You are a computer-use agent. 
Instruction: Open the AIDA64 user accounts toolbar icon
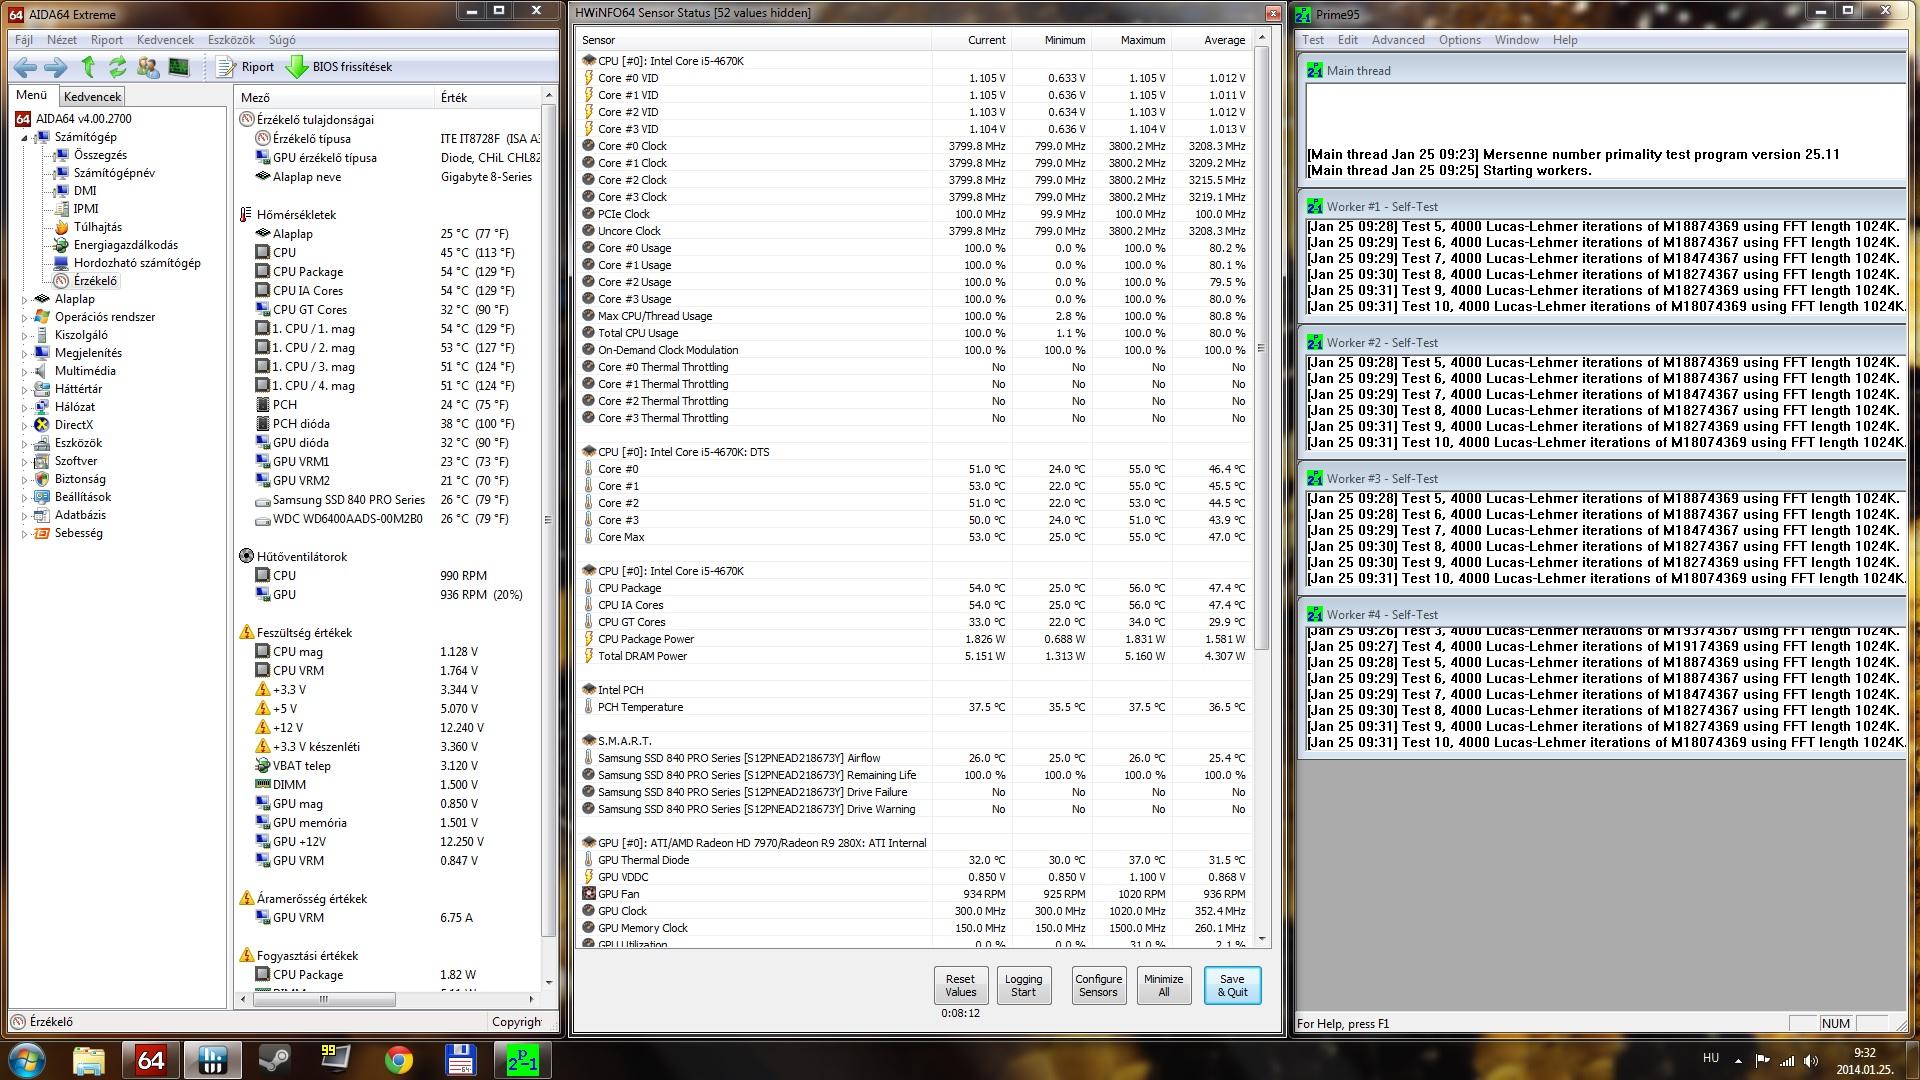[148, 67]
